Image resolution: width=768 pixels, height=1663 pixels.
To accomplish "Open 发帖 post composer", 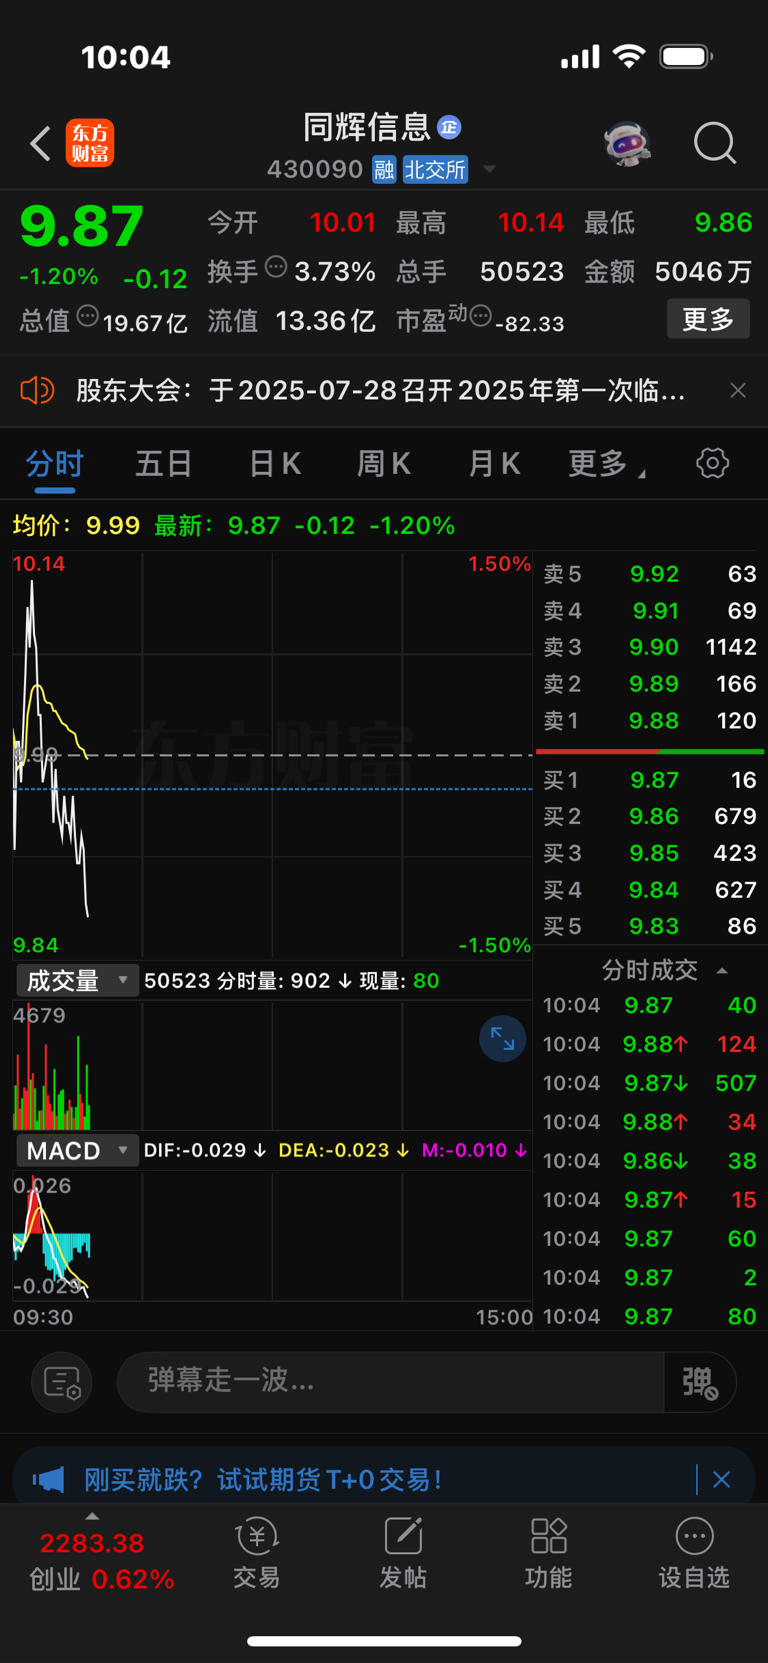I will coord(403,1554).
